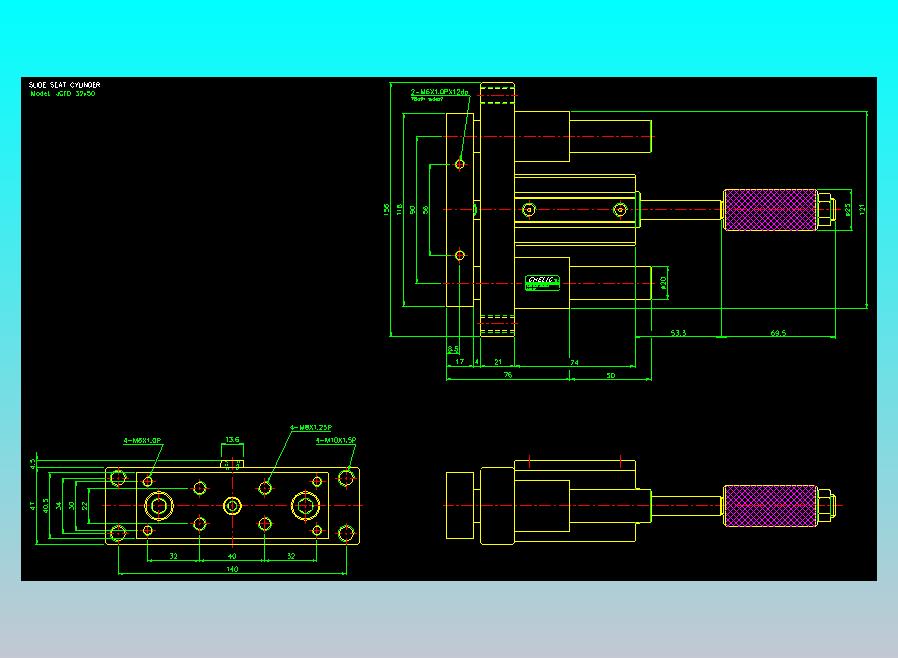
Task: Select the '58' hole spacing dimension
Action: pyautogui.click(x=426, y=210)
